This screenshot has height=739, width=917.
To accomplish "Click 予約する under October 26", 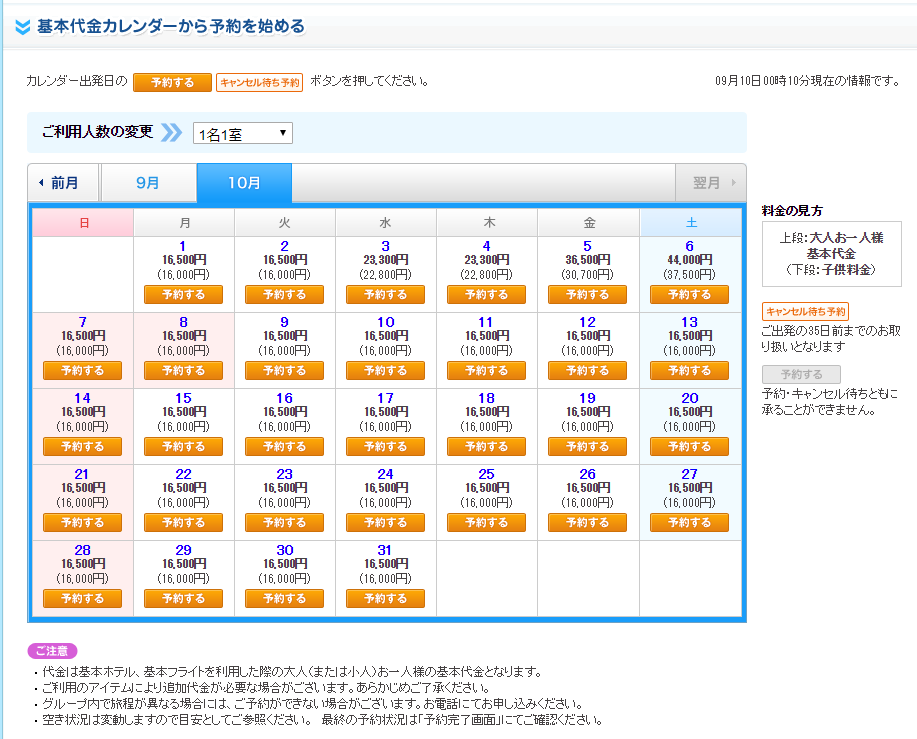I will [587, 523].
